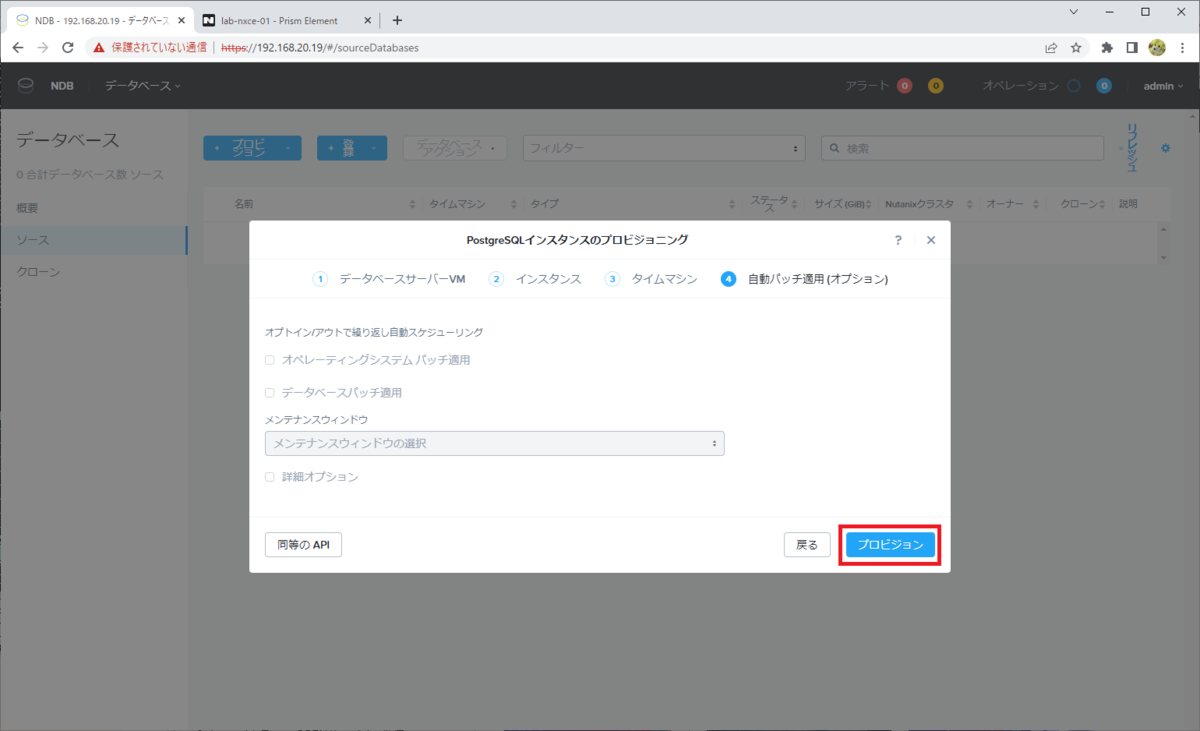Open the メンテナンスウィンドウの選択 dropdown

coord(494,443)
